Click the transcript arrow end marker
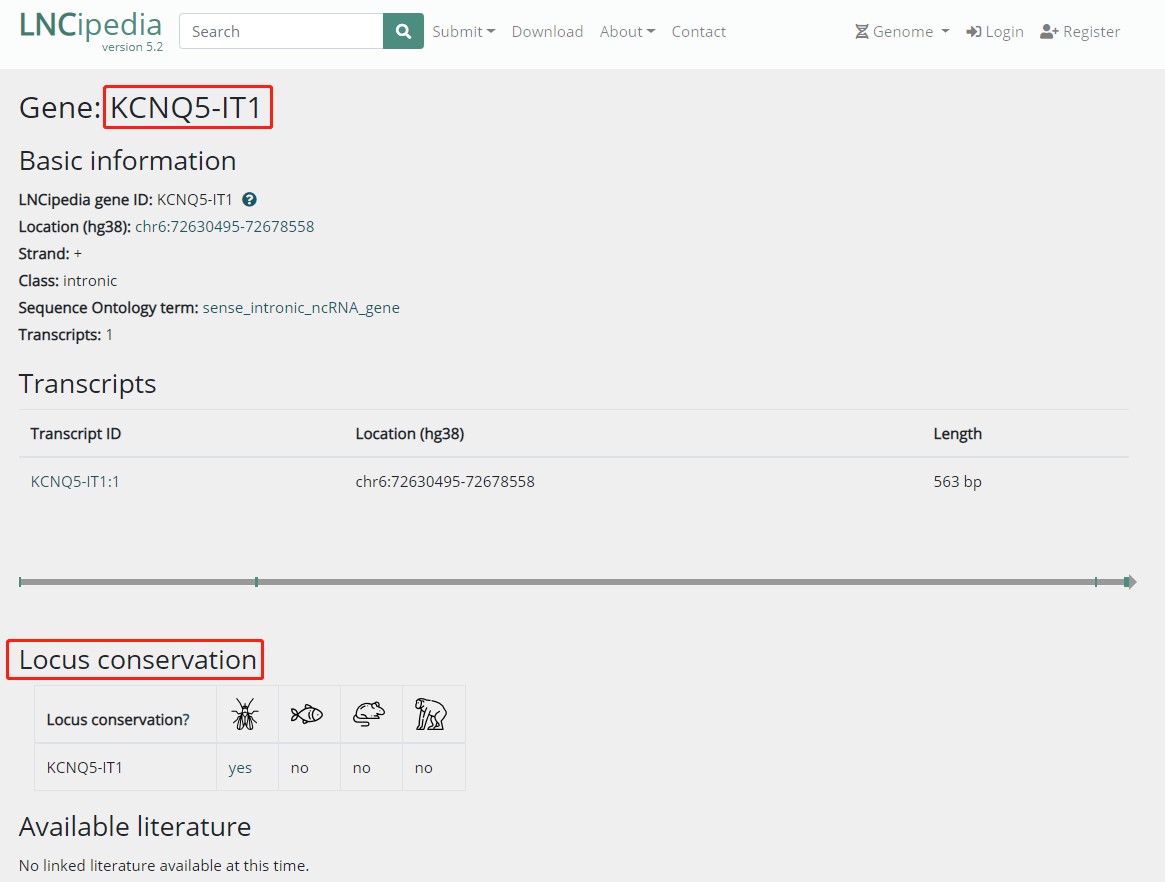Viewport: 1165px width, 882px height. click(x=1130, y=582)
